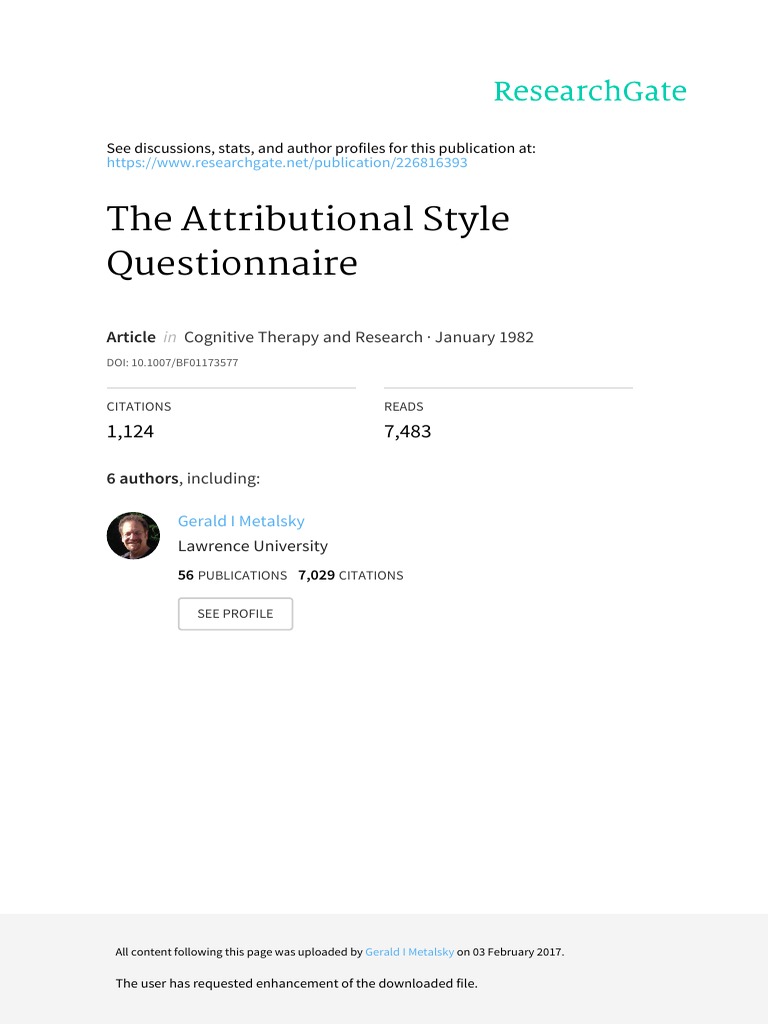Click the Gerald I Metalsky profile photo
The image size is (768, 1024).
pos(133,536)
